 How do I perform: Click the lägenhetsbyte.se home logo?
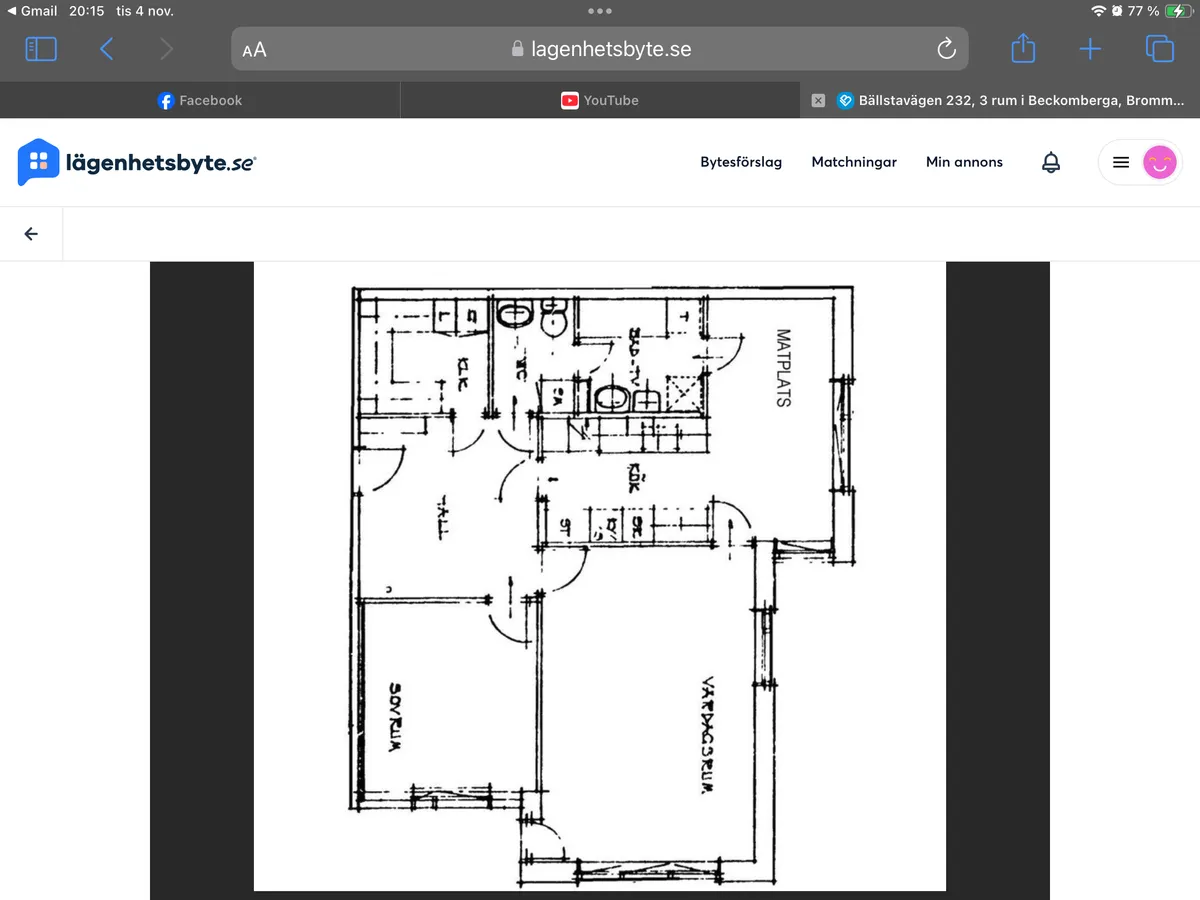pyautogui.click(x=137, y=162)
